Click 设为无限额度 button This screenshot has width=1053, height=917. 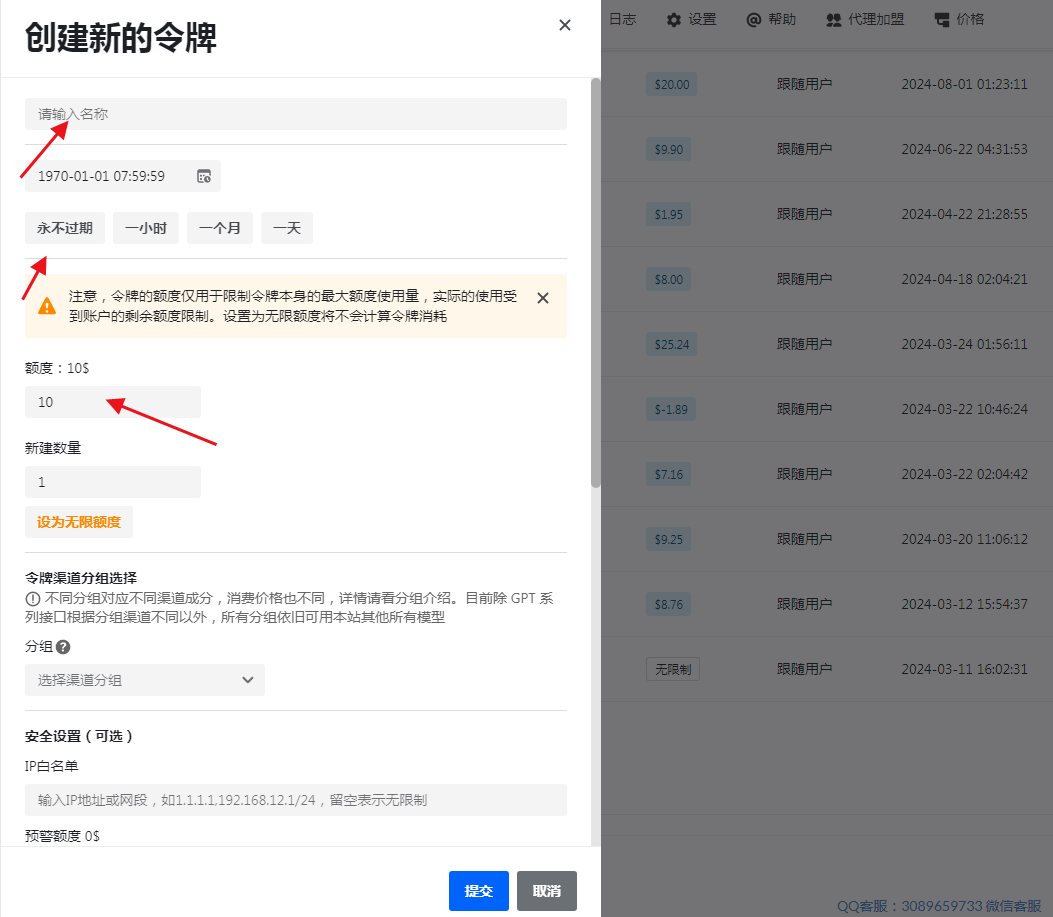coord(79,522)
